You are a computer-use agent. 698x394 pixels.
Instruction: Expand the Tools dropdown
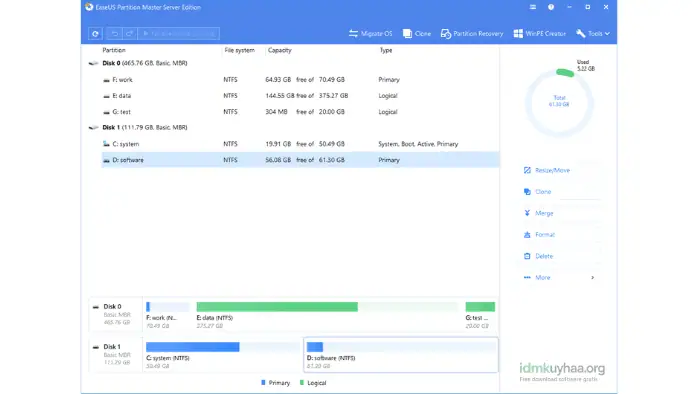tap(593, 33)
